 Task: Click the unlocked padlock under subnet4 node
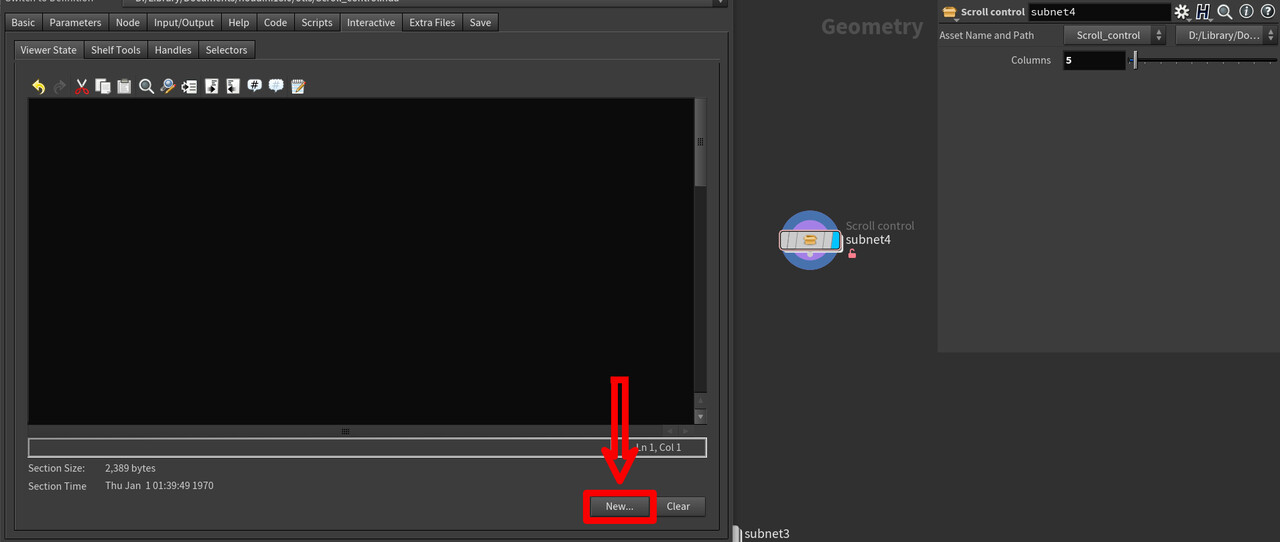[x=852, y=254]
